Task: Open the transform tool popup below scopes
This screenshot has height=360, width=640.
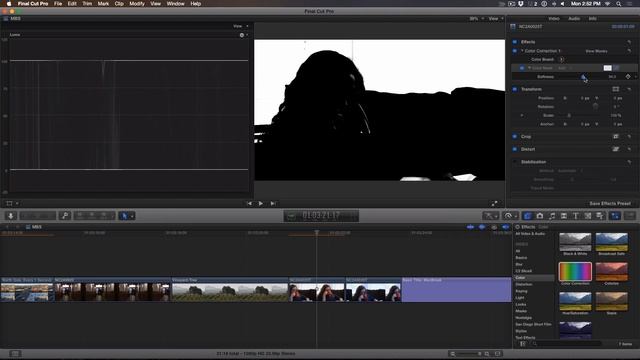Action: [x=12, y=203]
